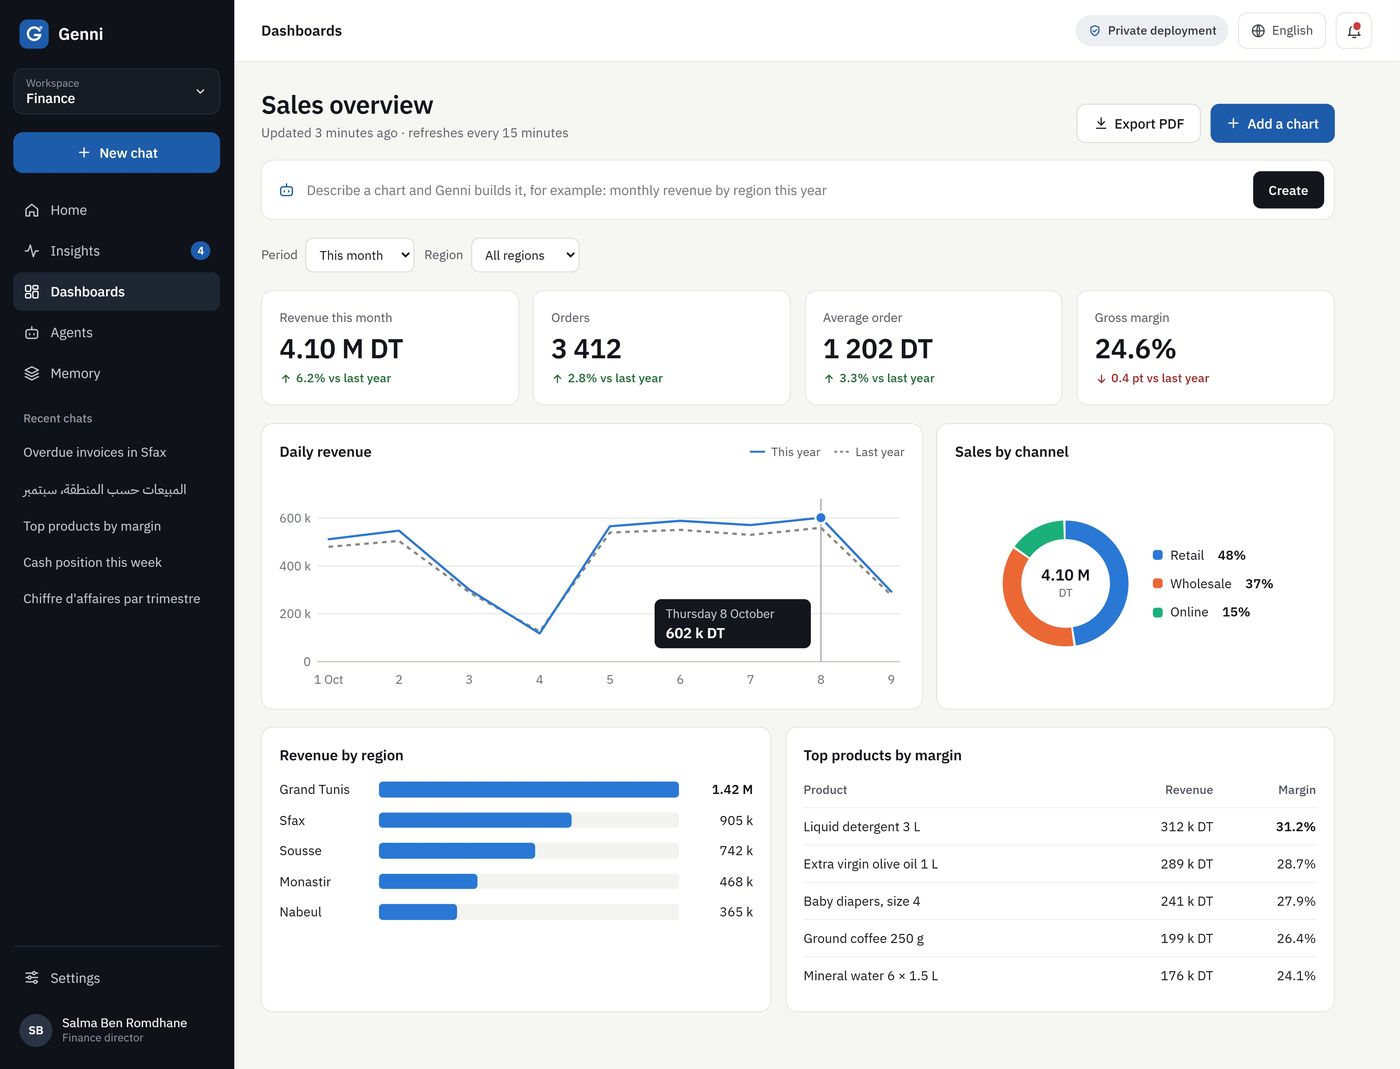Viewport: 1400px width, 1069px height.
Task: Open the Period dropdown
Action: point(360,255)
